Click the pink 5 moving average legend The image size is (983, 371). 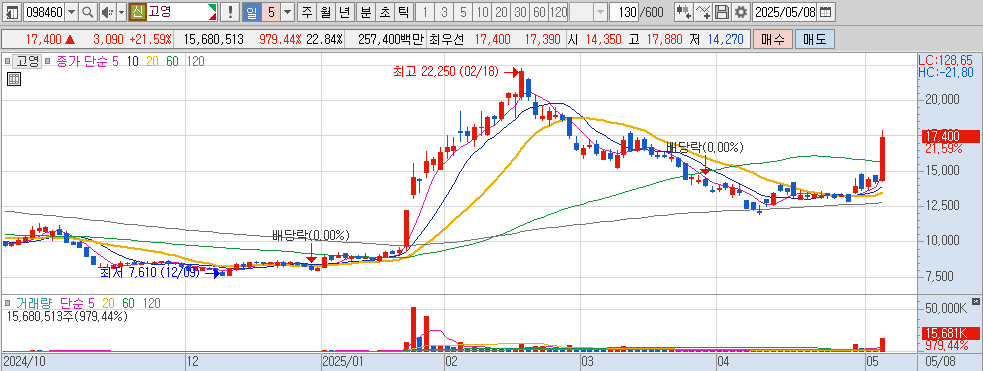[115, 61]
